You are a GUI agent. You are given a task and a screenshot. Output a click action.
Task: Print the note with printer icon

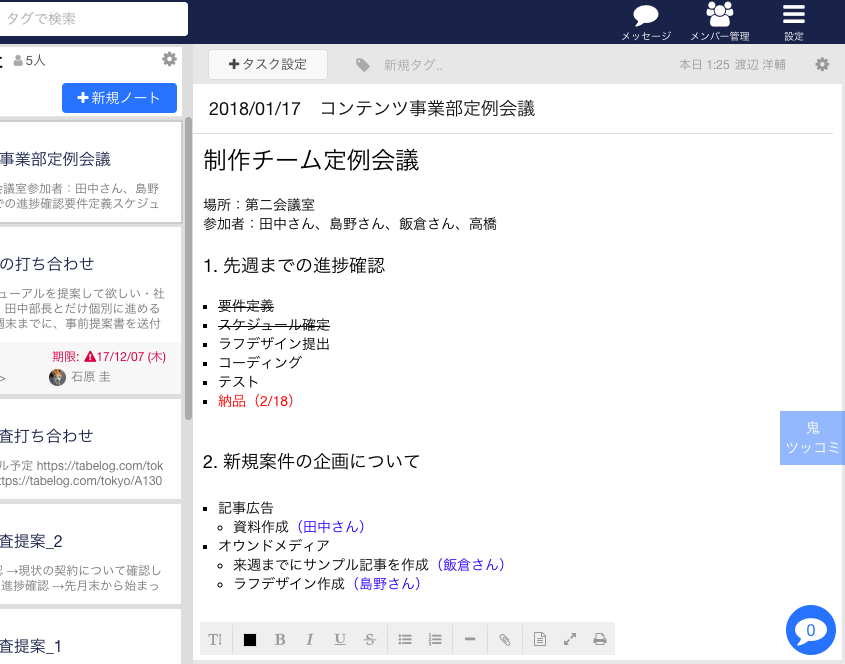pyautogui.click(x=600, y=640)
